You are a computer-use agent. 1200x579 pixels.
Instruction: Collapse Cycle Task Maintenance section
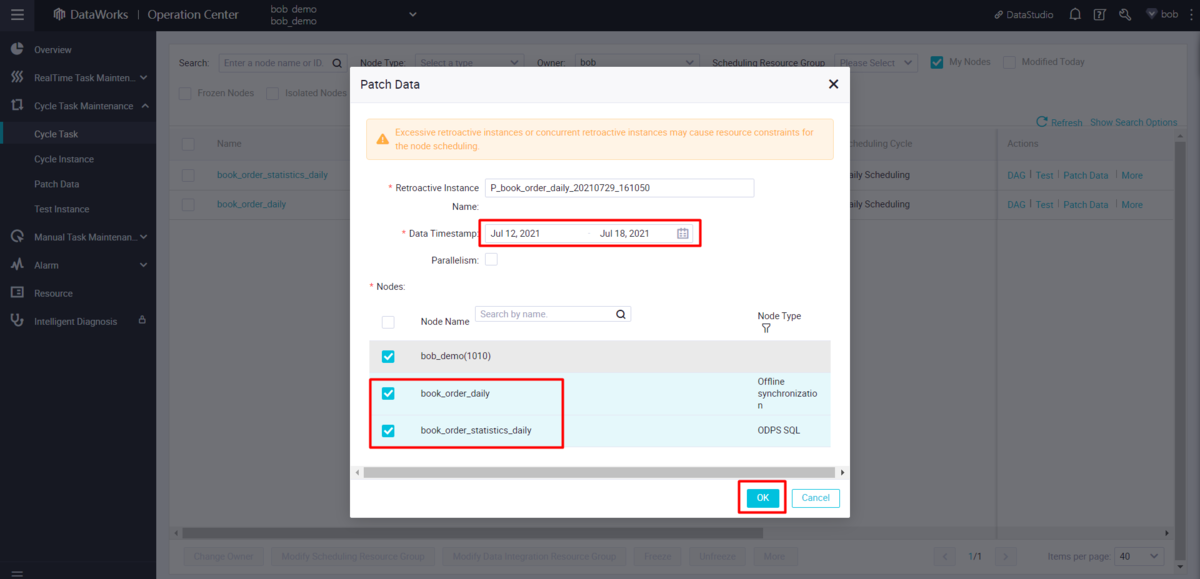click(143, 105)
